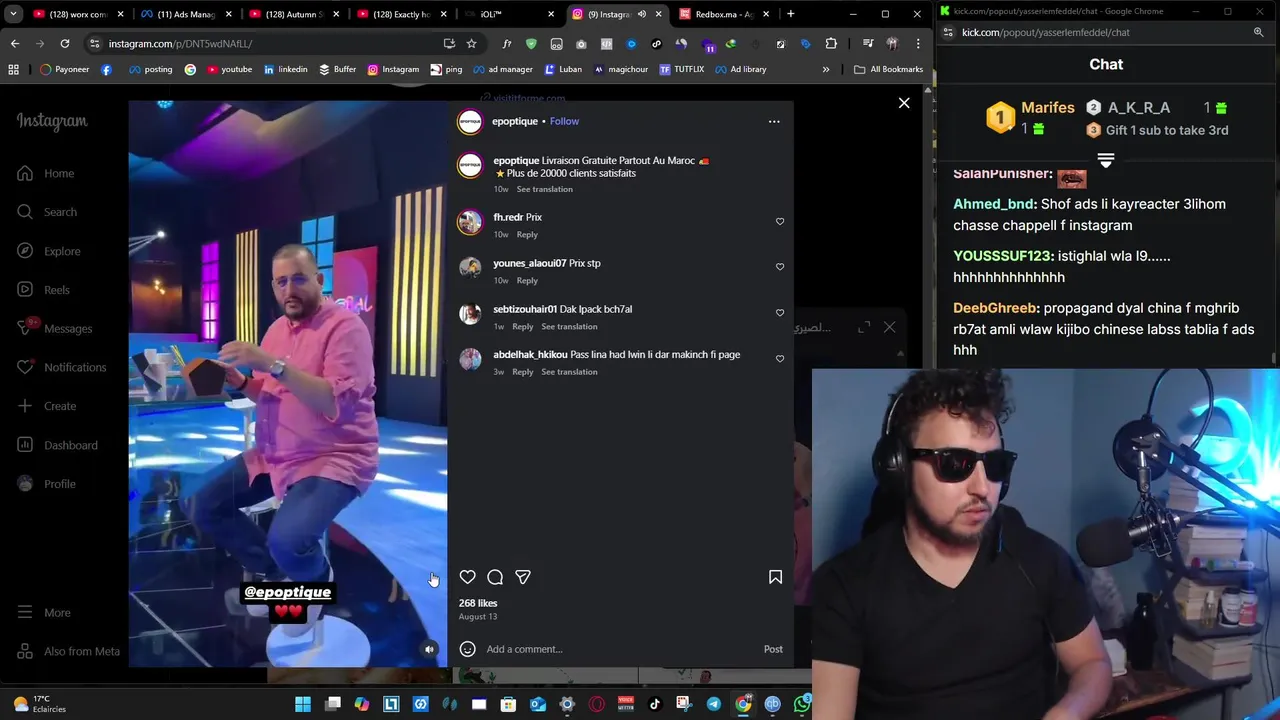Open WhatsApp from the taskbar
The width and height of the screenshot is (1280, 720).
click(x=802, y=704)
